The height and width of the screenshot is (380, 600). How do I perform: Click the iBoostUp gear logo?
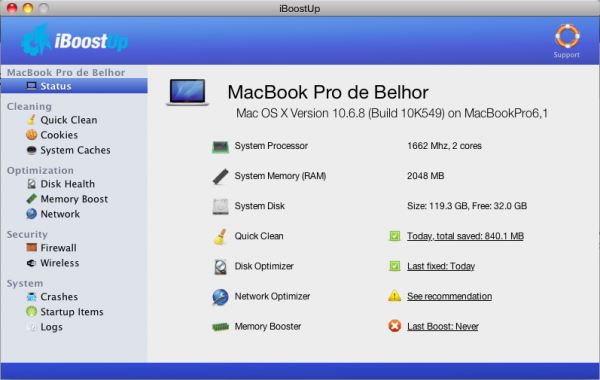pos(36,40)
